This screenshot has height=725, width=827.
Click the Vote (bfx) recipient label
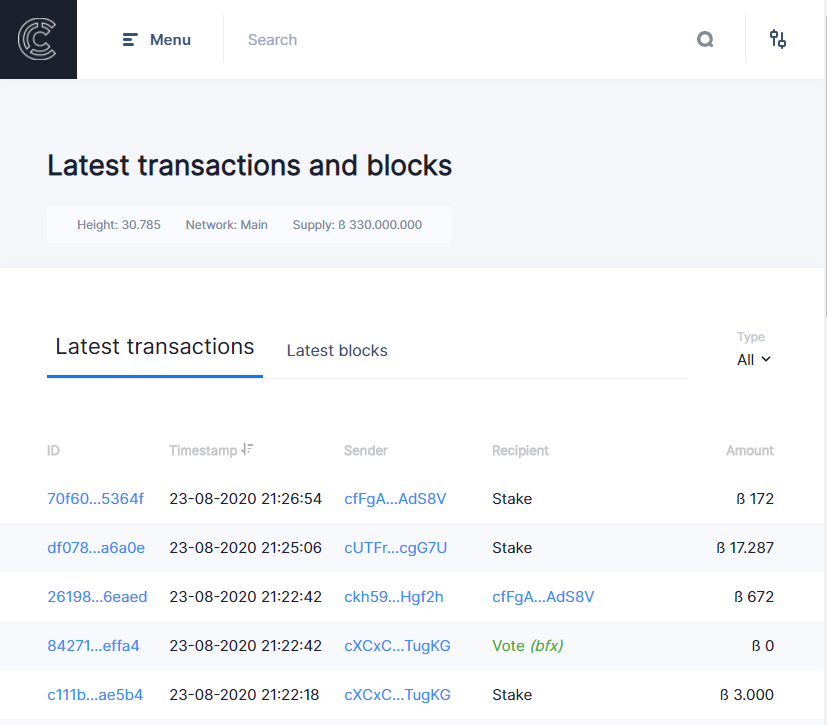527,646
